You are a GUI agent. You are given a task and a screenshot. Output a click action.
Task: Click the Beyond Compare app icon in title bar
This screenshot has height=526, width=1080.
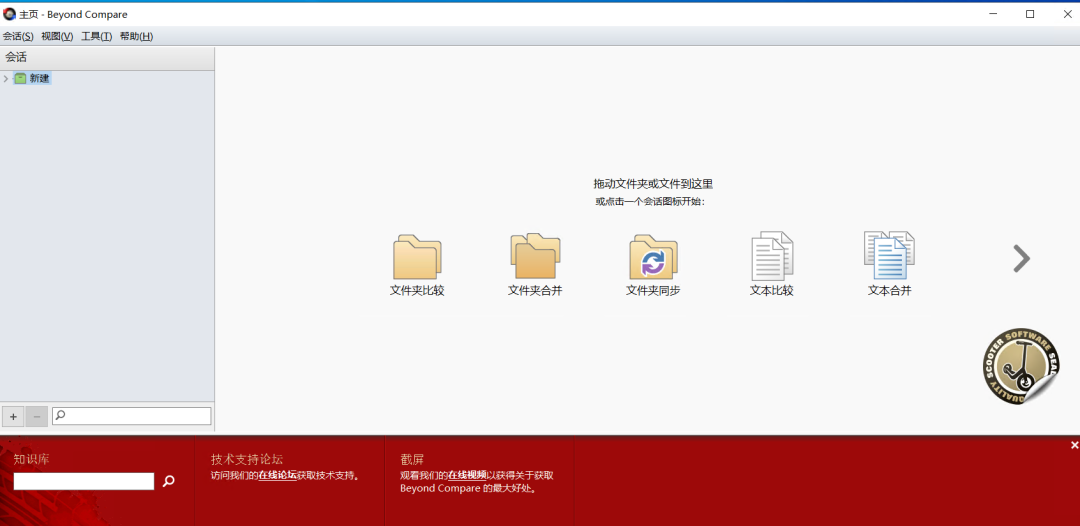9,14
